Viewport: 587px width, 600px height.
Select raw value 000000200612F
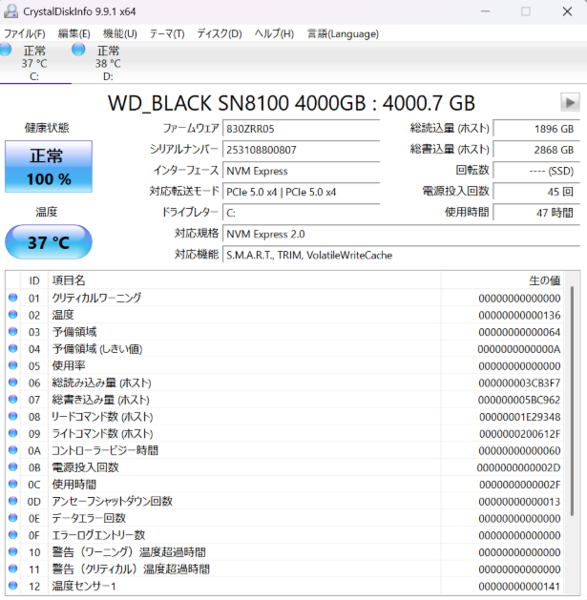pyautogui.click(x=520, y=434)
